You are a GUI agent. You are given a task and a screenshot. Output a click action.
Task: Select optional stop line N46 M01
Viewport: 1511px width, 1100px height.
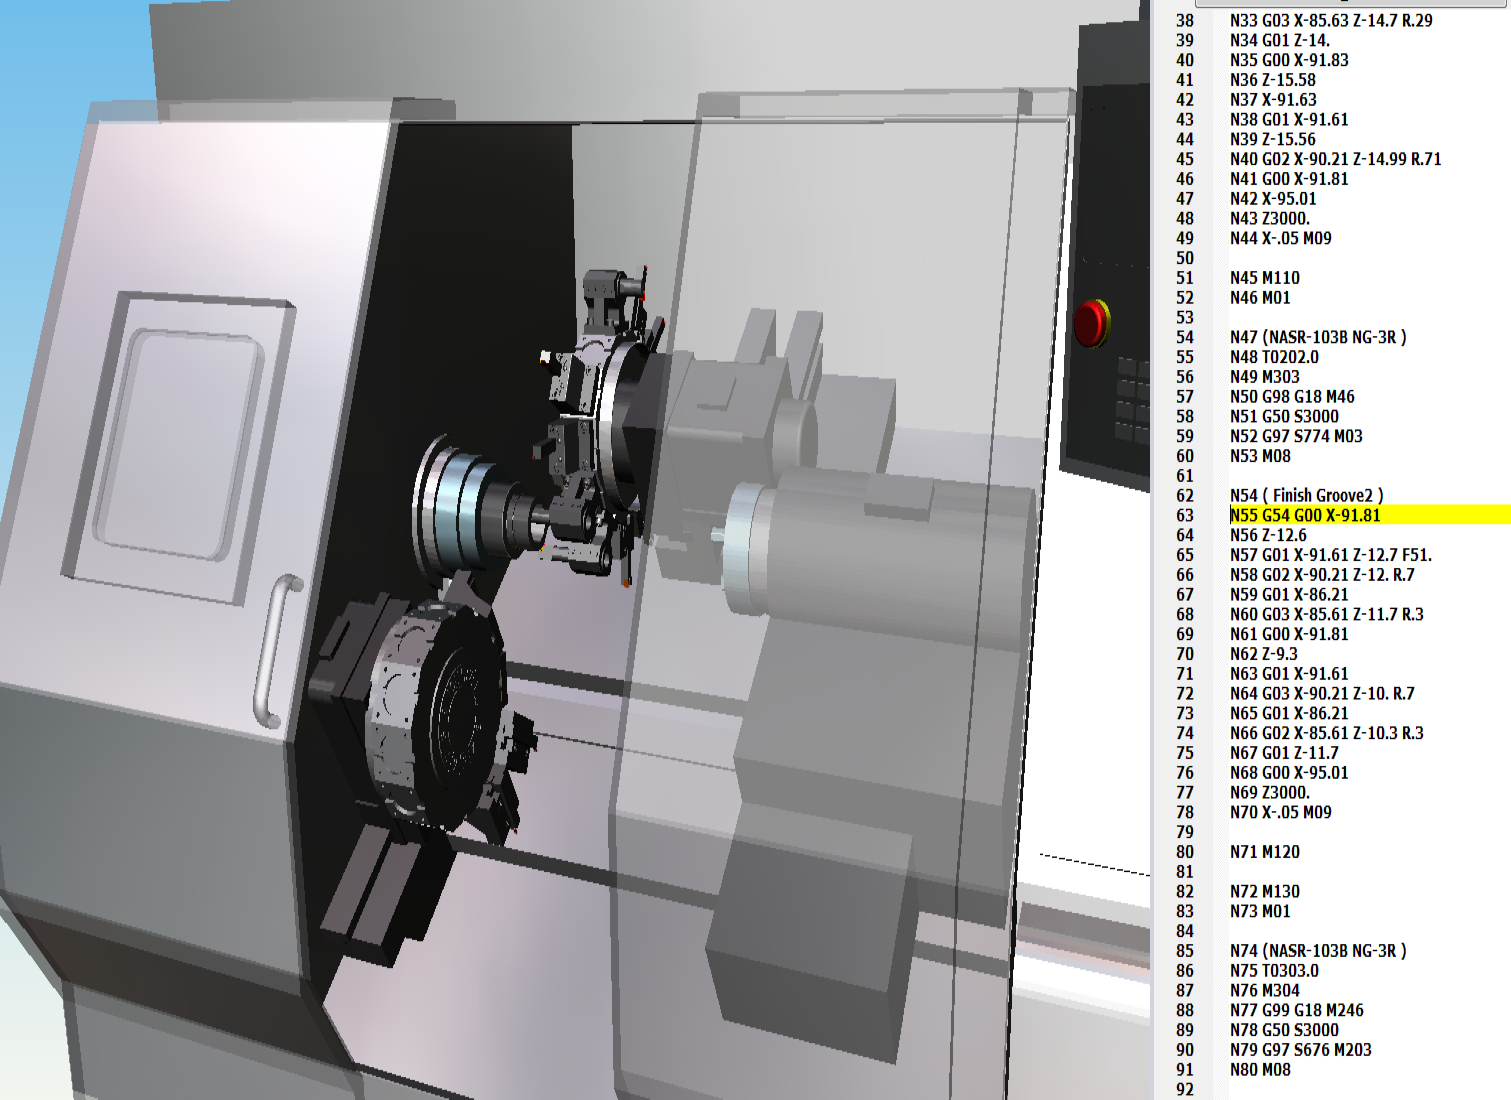click(1260, 298)
